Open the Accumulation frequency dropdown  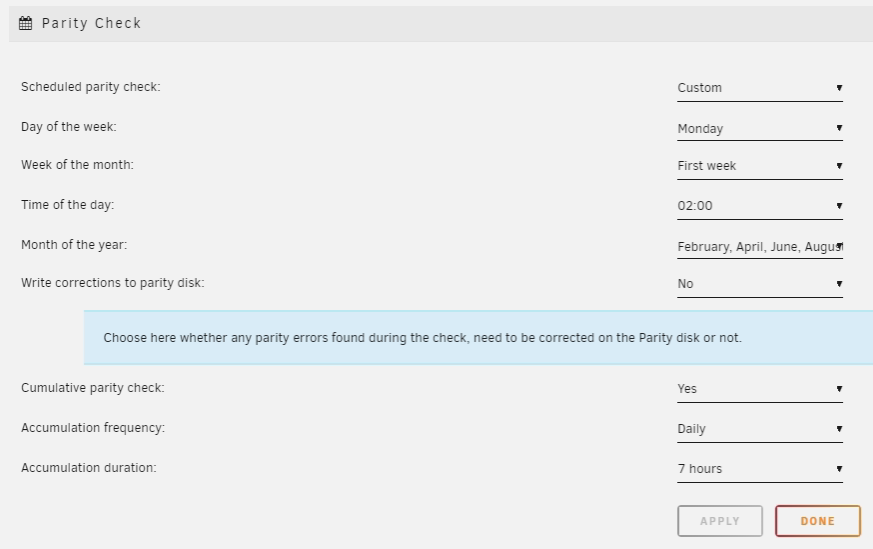pyautogui.click(x=760, y=429)
